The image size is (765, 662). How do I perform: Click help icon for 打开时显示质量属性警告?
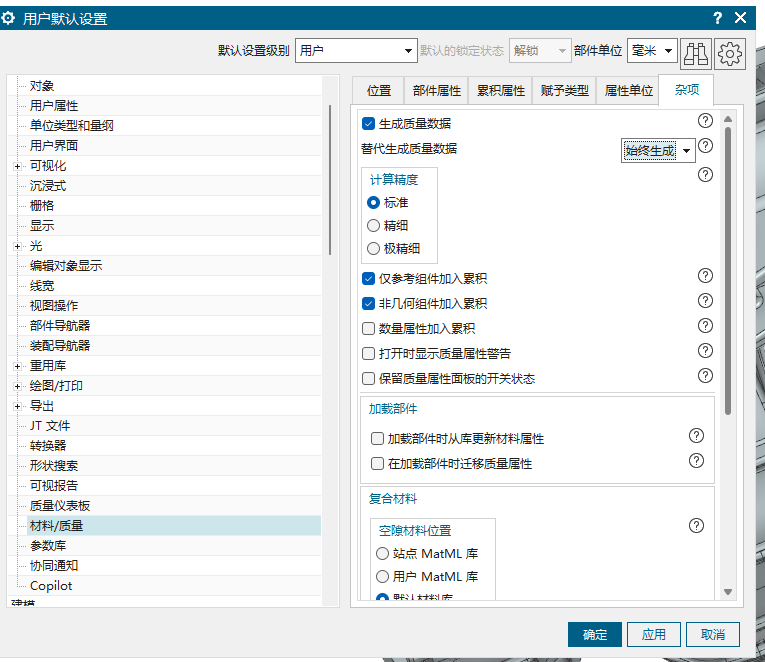coord(705,351)
